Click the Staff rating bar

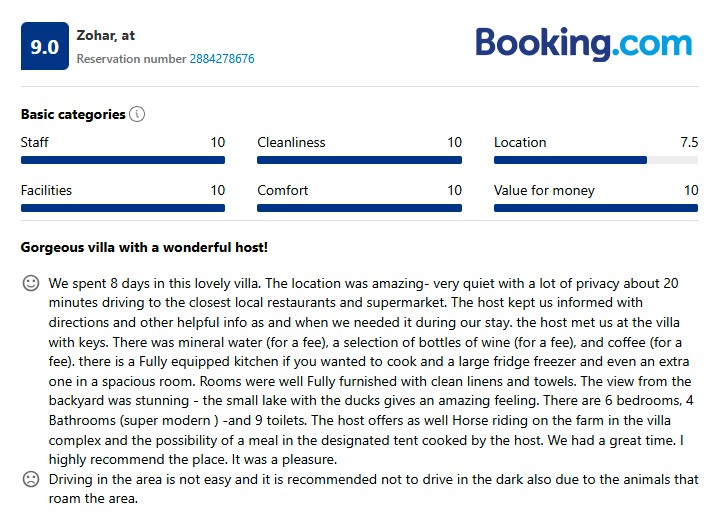click(122, 160)
